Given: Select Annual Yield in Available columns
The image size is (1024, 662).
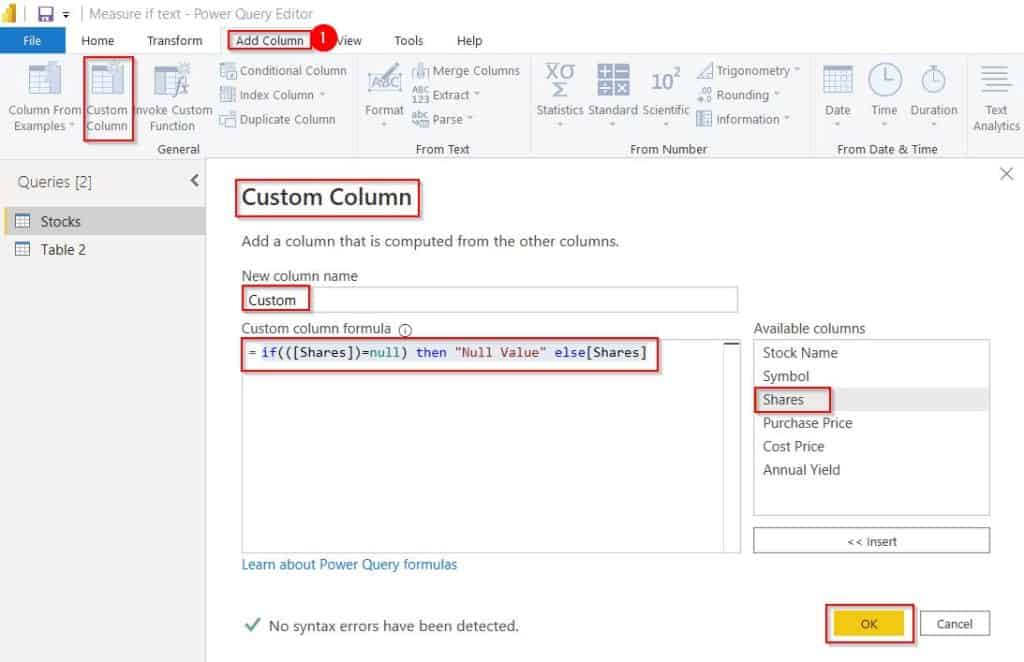Looking at the screenshot, I should click(871, 470).
